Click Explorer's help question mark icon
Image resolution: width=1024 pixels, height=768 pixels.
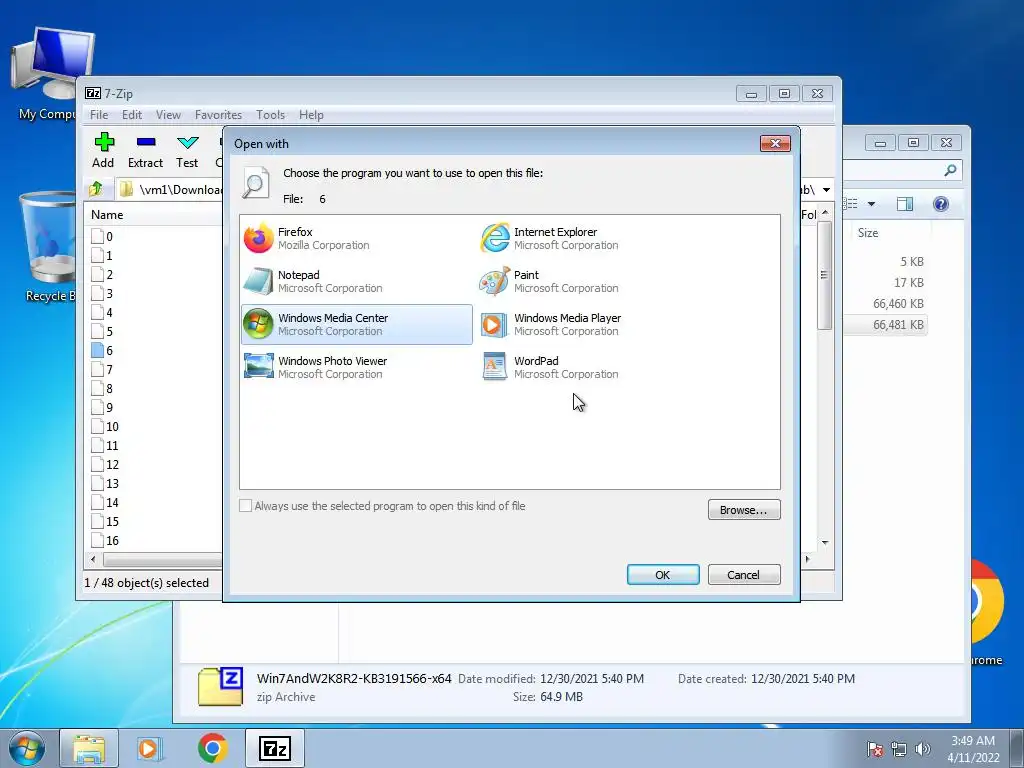click(940, 204)
